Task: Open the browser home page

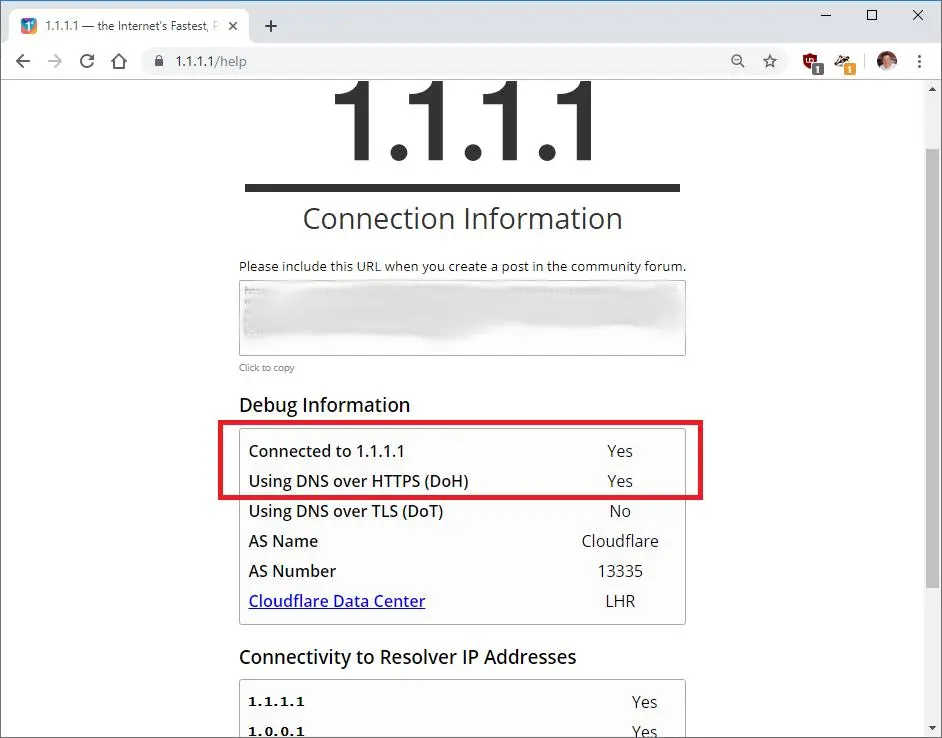Action: click(x=119, y=61)
